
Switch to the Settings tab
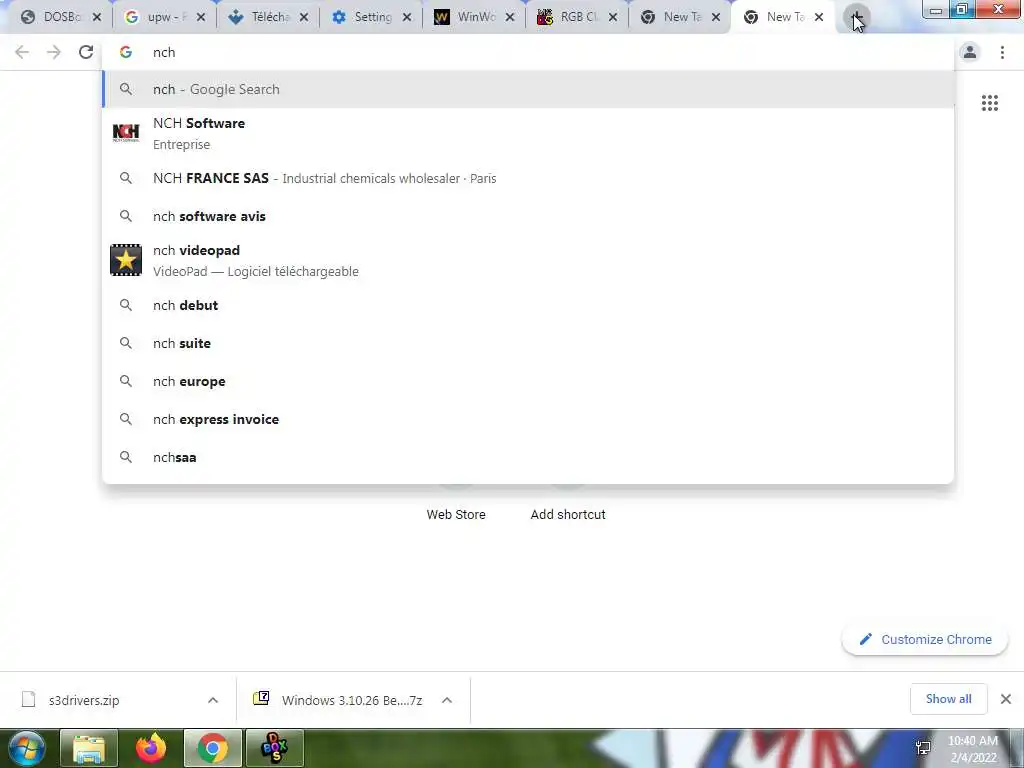pos(366,17)
